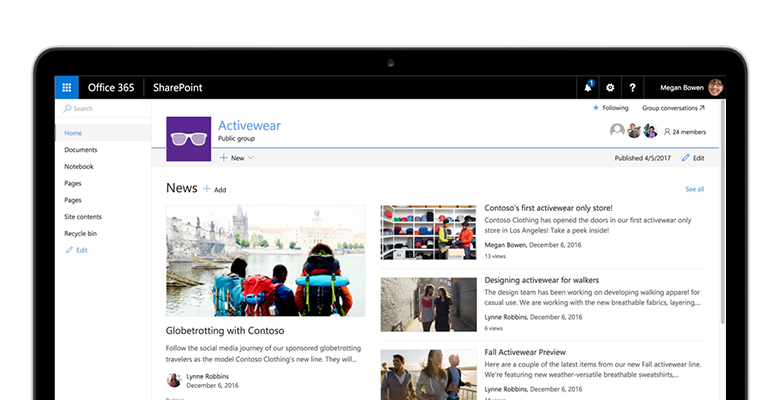Open the Office 365 app launcher grid
This screenshot has height=400, width=782.
coord(66,87)
